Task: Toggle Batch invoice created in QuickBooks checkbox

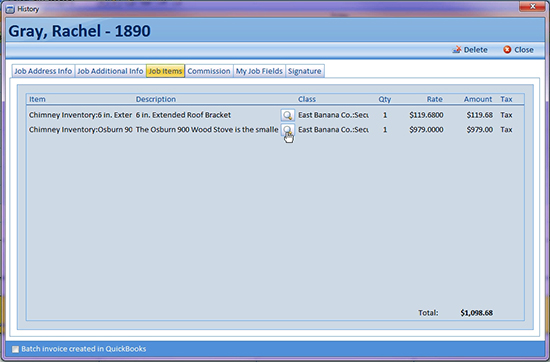Action: point(15,349)
